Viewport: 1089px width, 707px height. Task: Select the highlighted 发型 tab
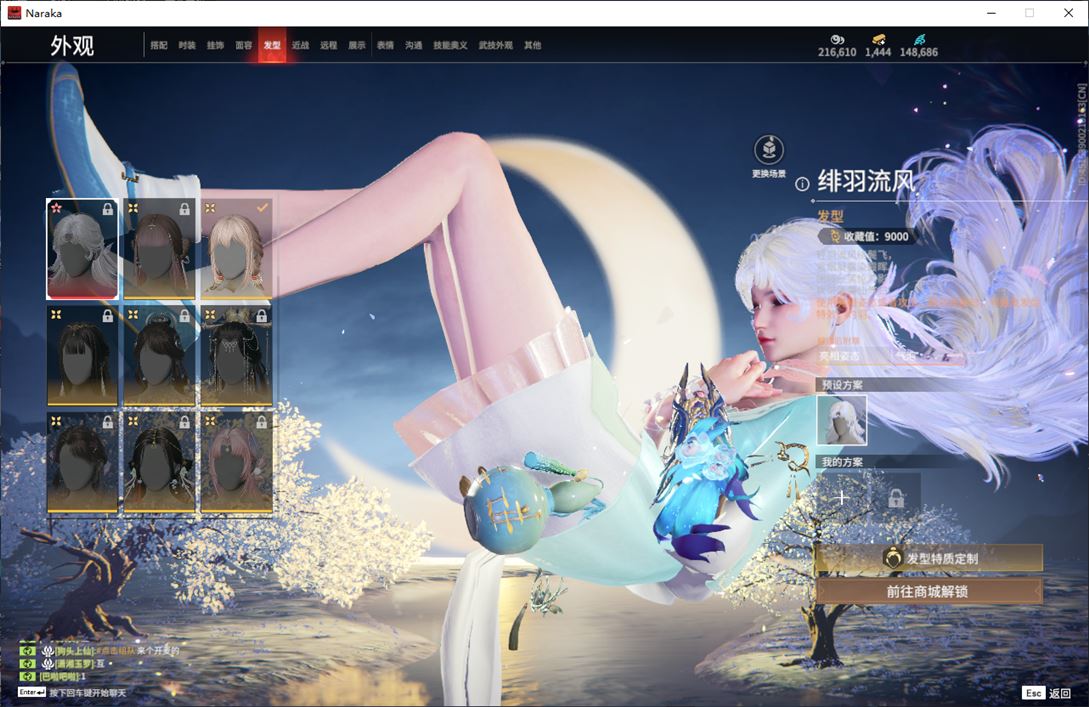[272, 45]
